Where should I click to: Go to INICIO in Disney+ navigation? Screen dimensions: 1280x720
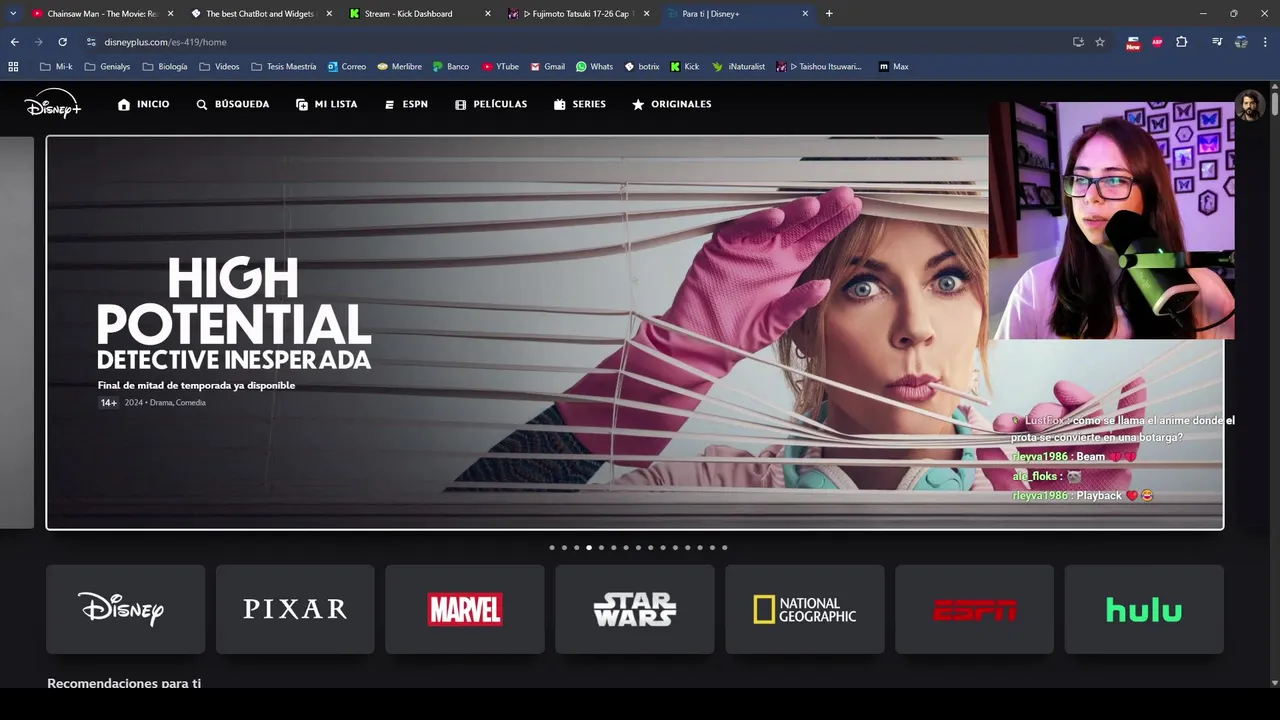pos(143,104)
